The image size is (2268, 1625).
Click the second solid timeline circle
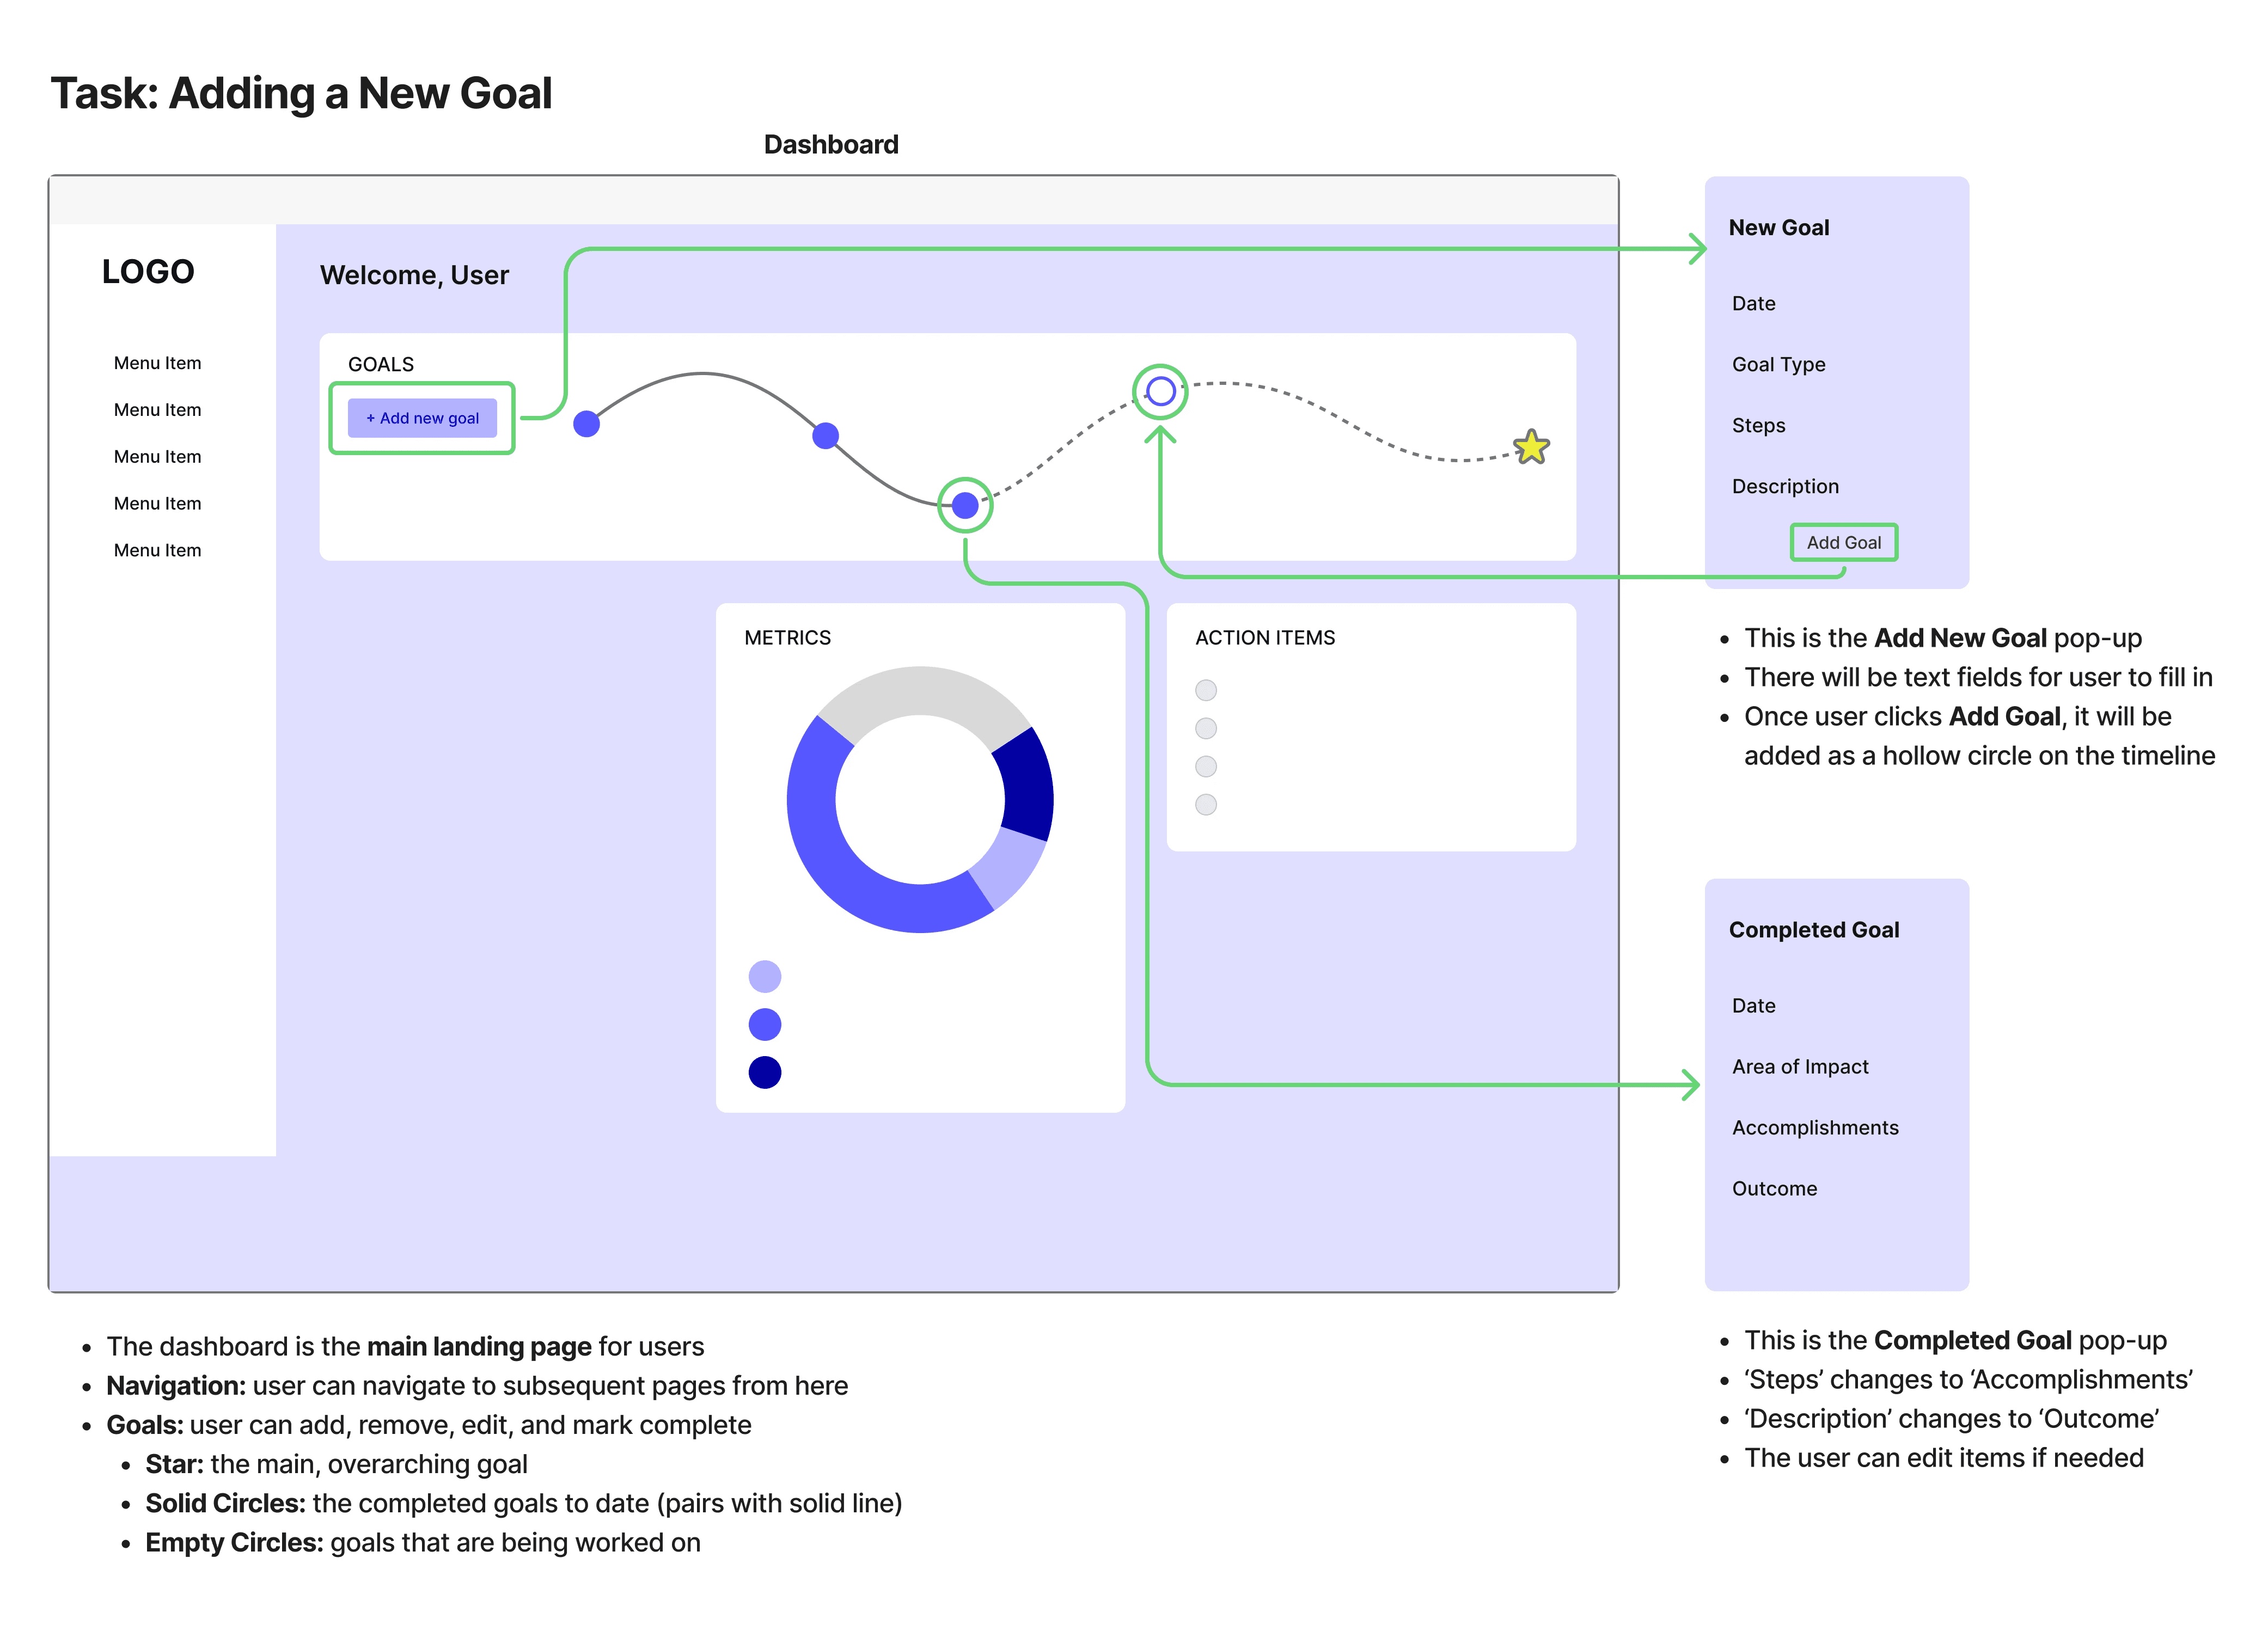click(825, 436)
